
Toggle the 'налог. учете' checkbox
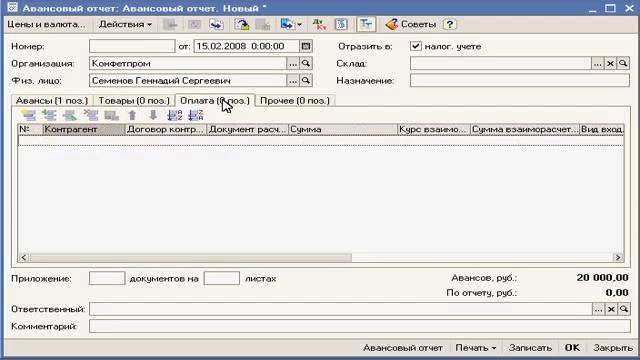point(416,46)
